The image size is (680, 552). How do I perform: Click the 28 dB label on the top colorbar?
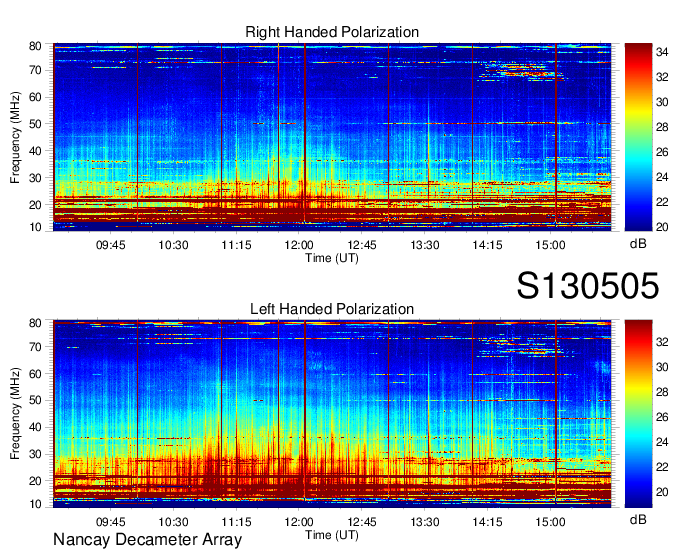(x=662, y=127)
